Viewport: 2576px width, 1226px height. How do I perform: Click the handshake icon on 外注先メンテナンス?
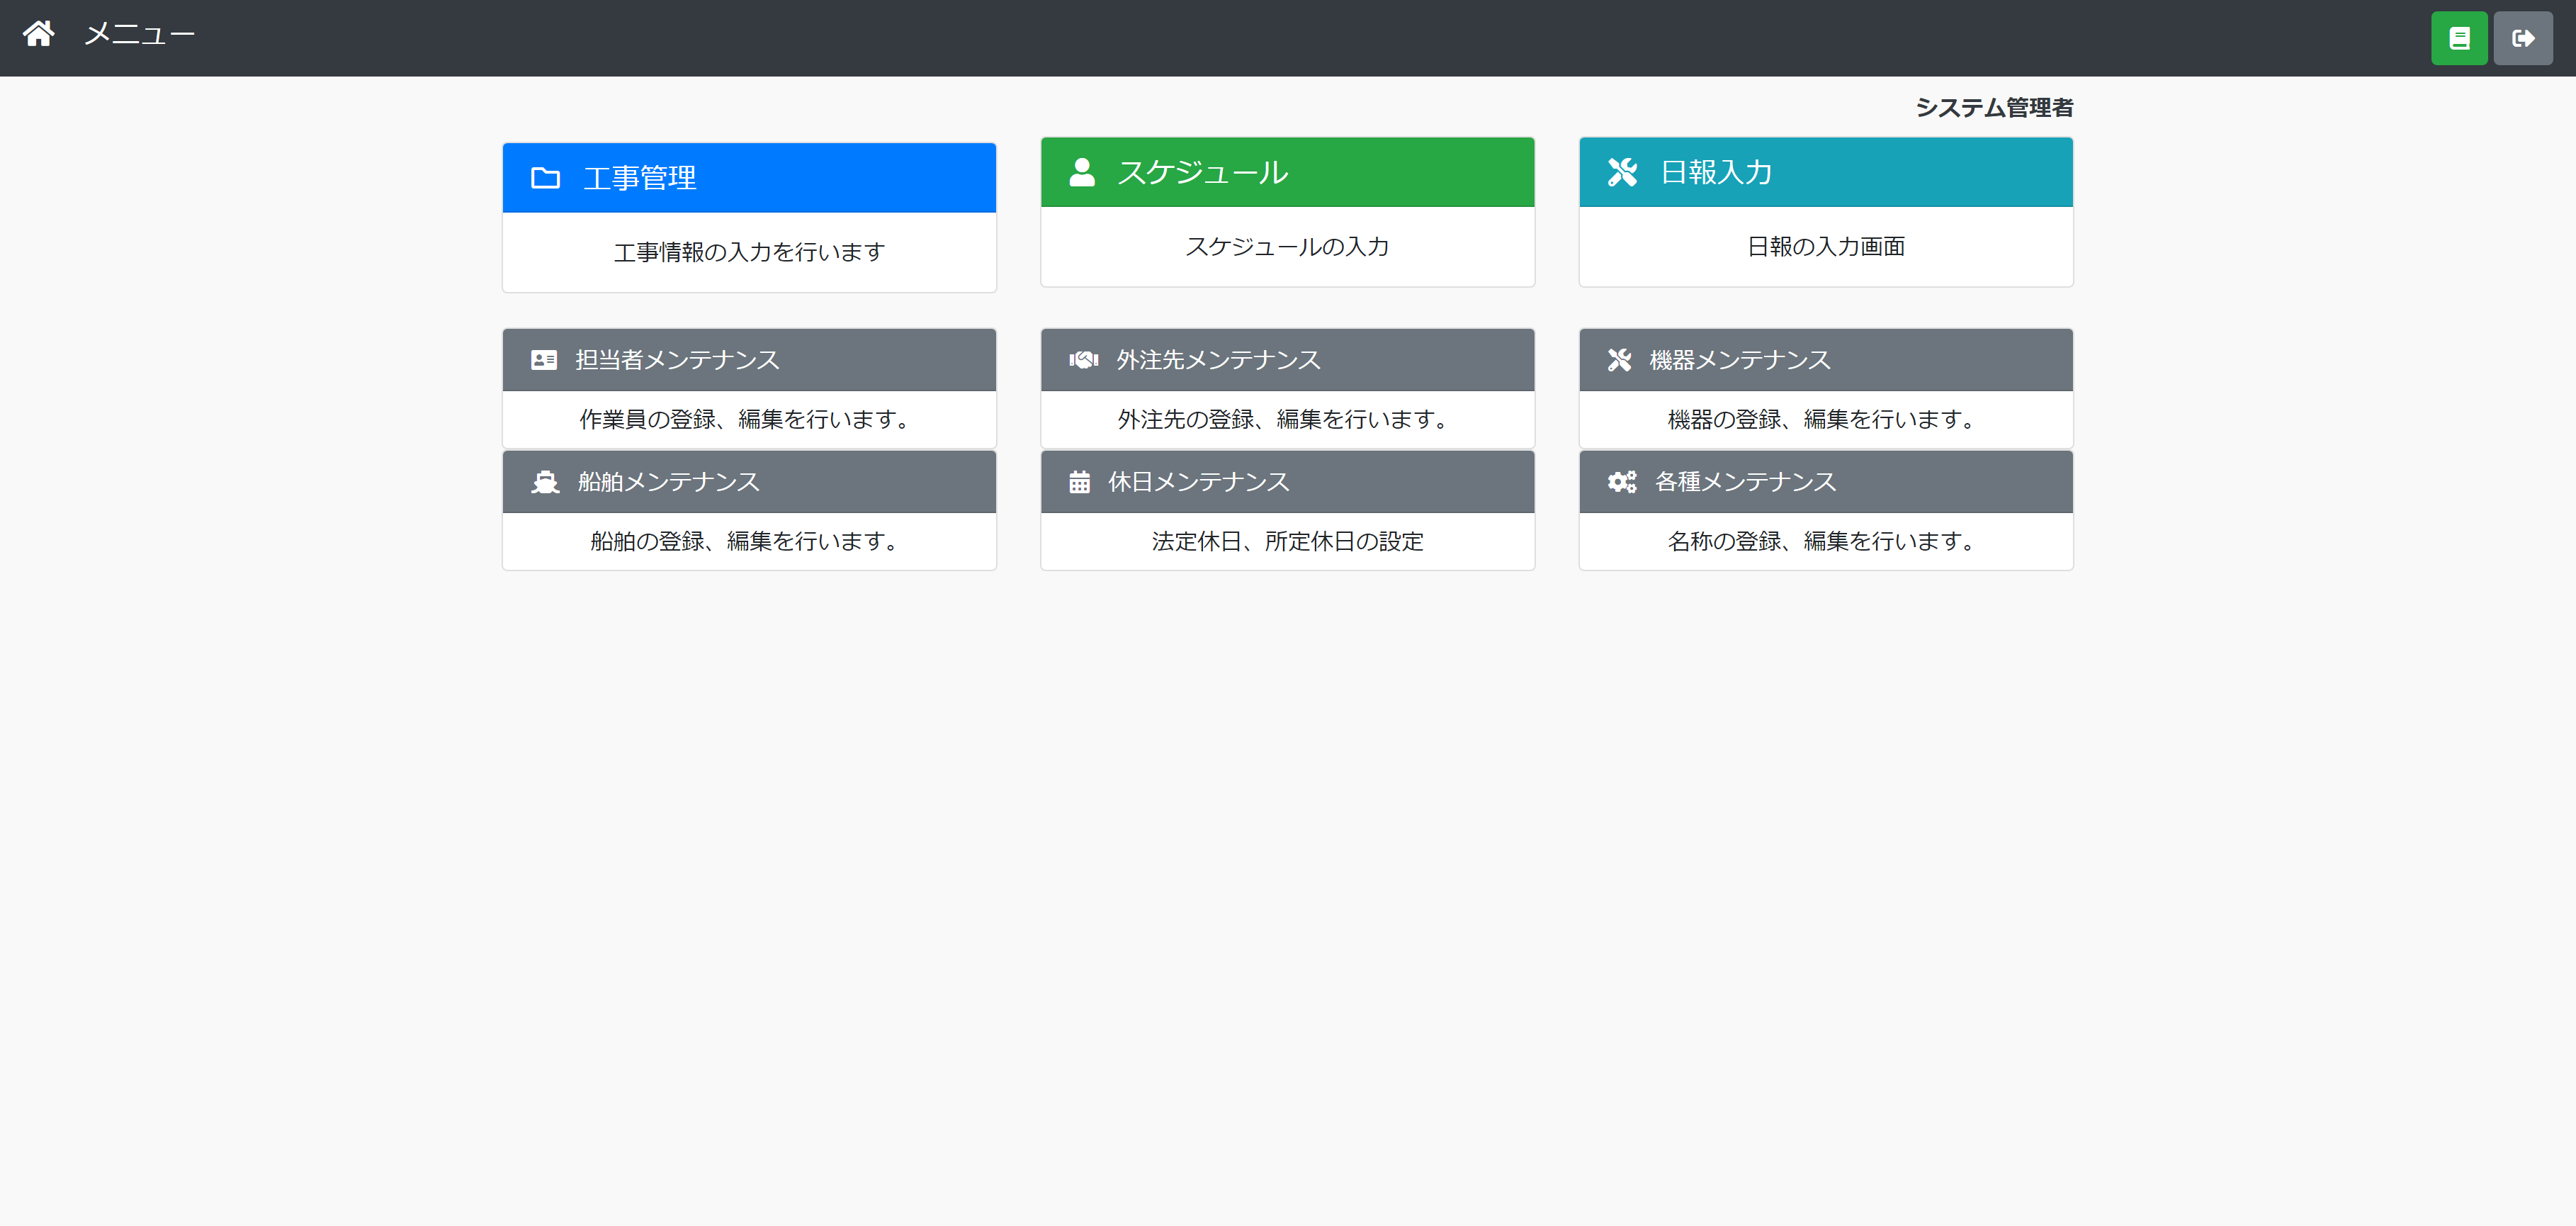(1084, 360)
